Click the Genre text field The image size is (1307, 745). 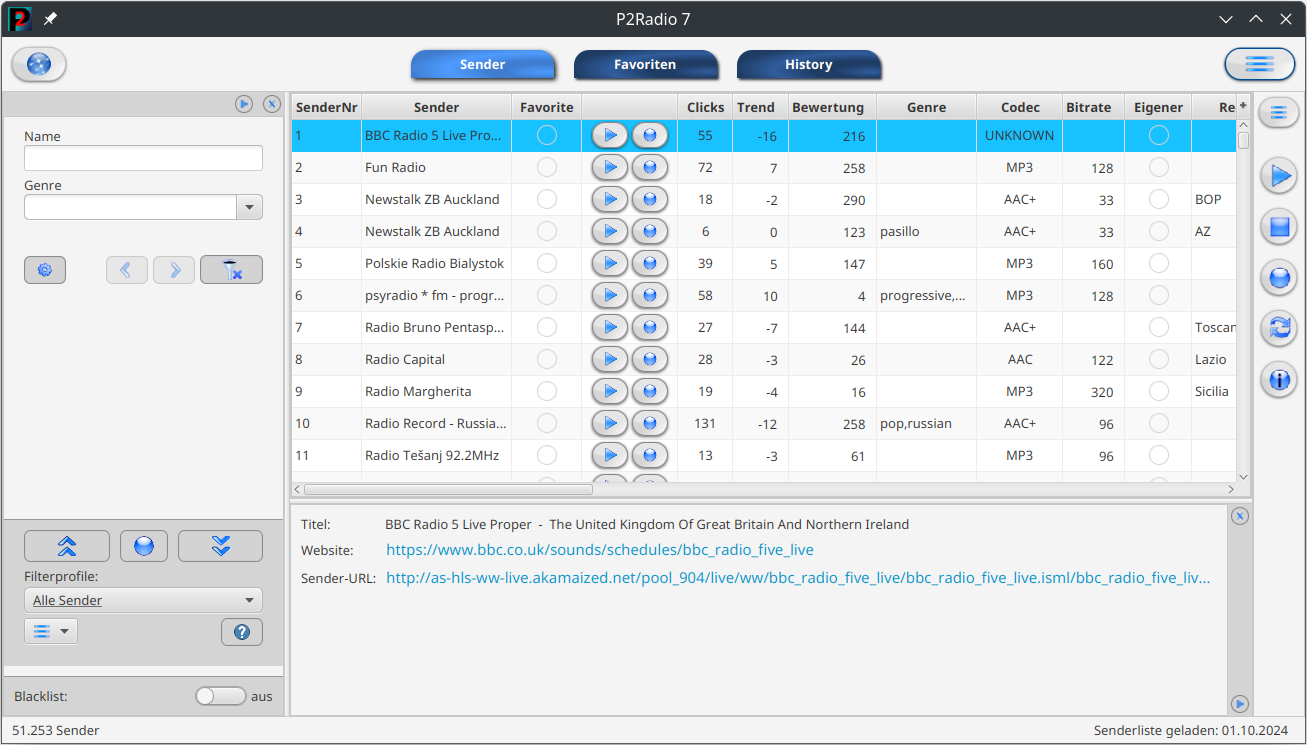pos(130,207)
